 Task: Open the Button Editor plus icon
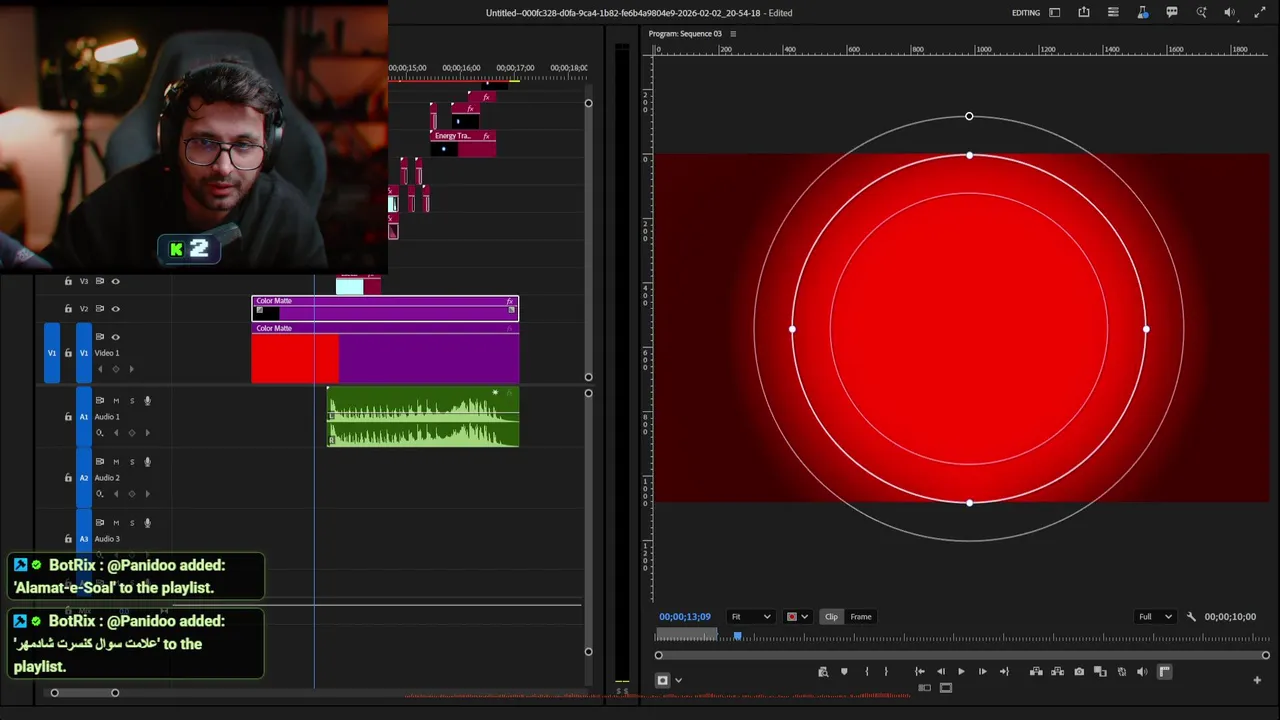click(x=1257, y=680)
